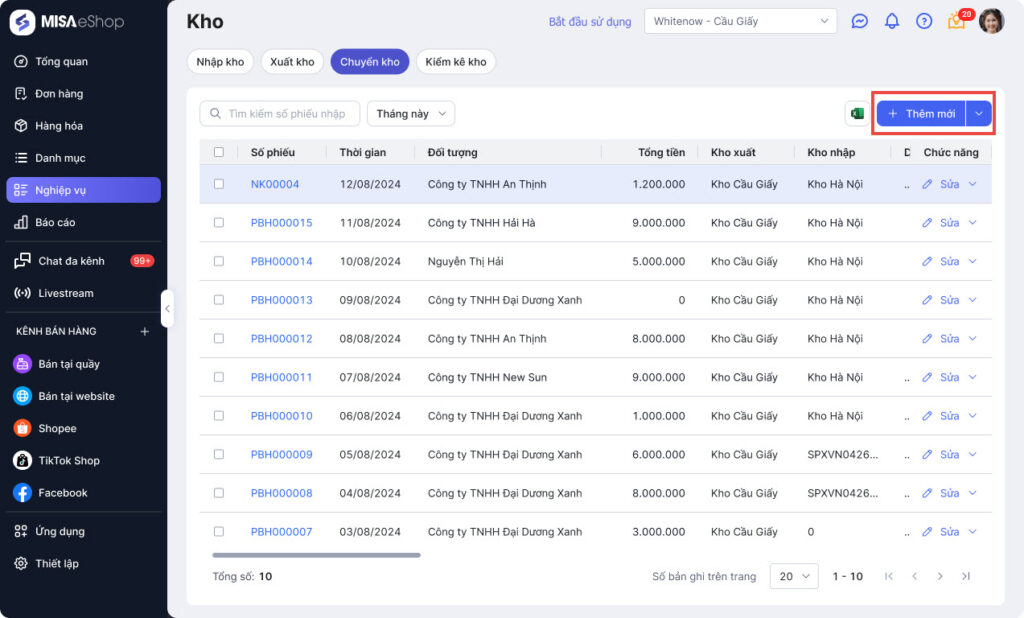Screen dimensions: 1024x618
Task: Open the messenger chat icon in header
Action: click(859, 21)
